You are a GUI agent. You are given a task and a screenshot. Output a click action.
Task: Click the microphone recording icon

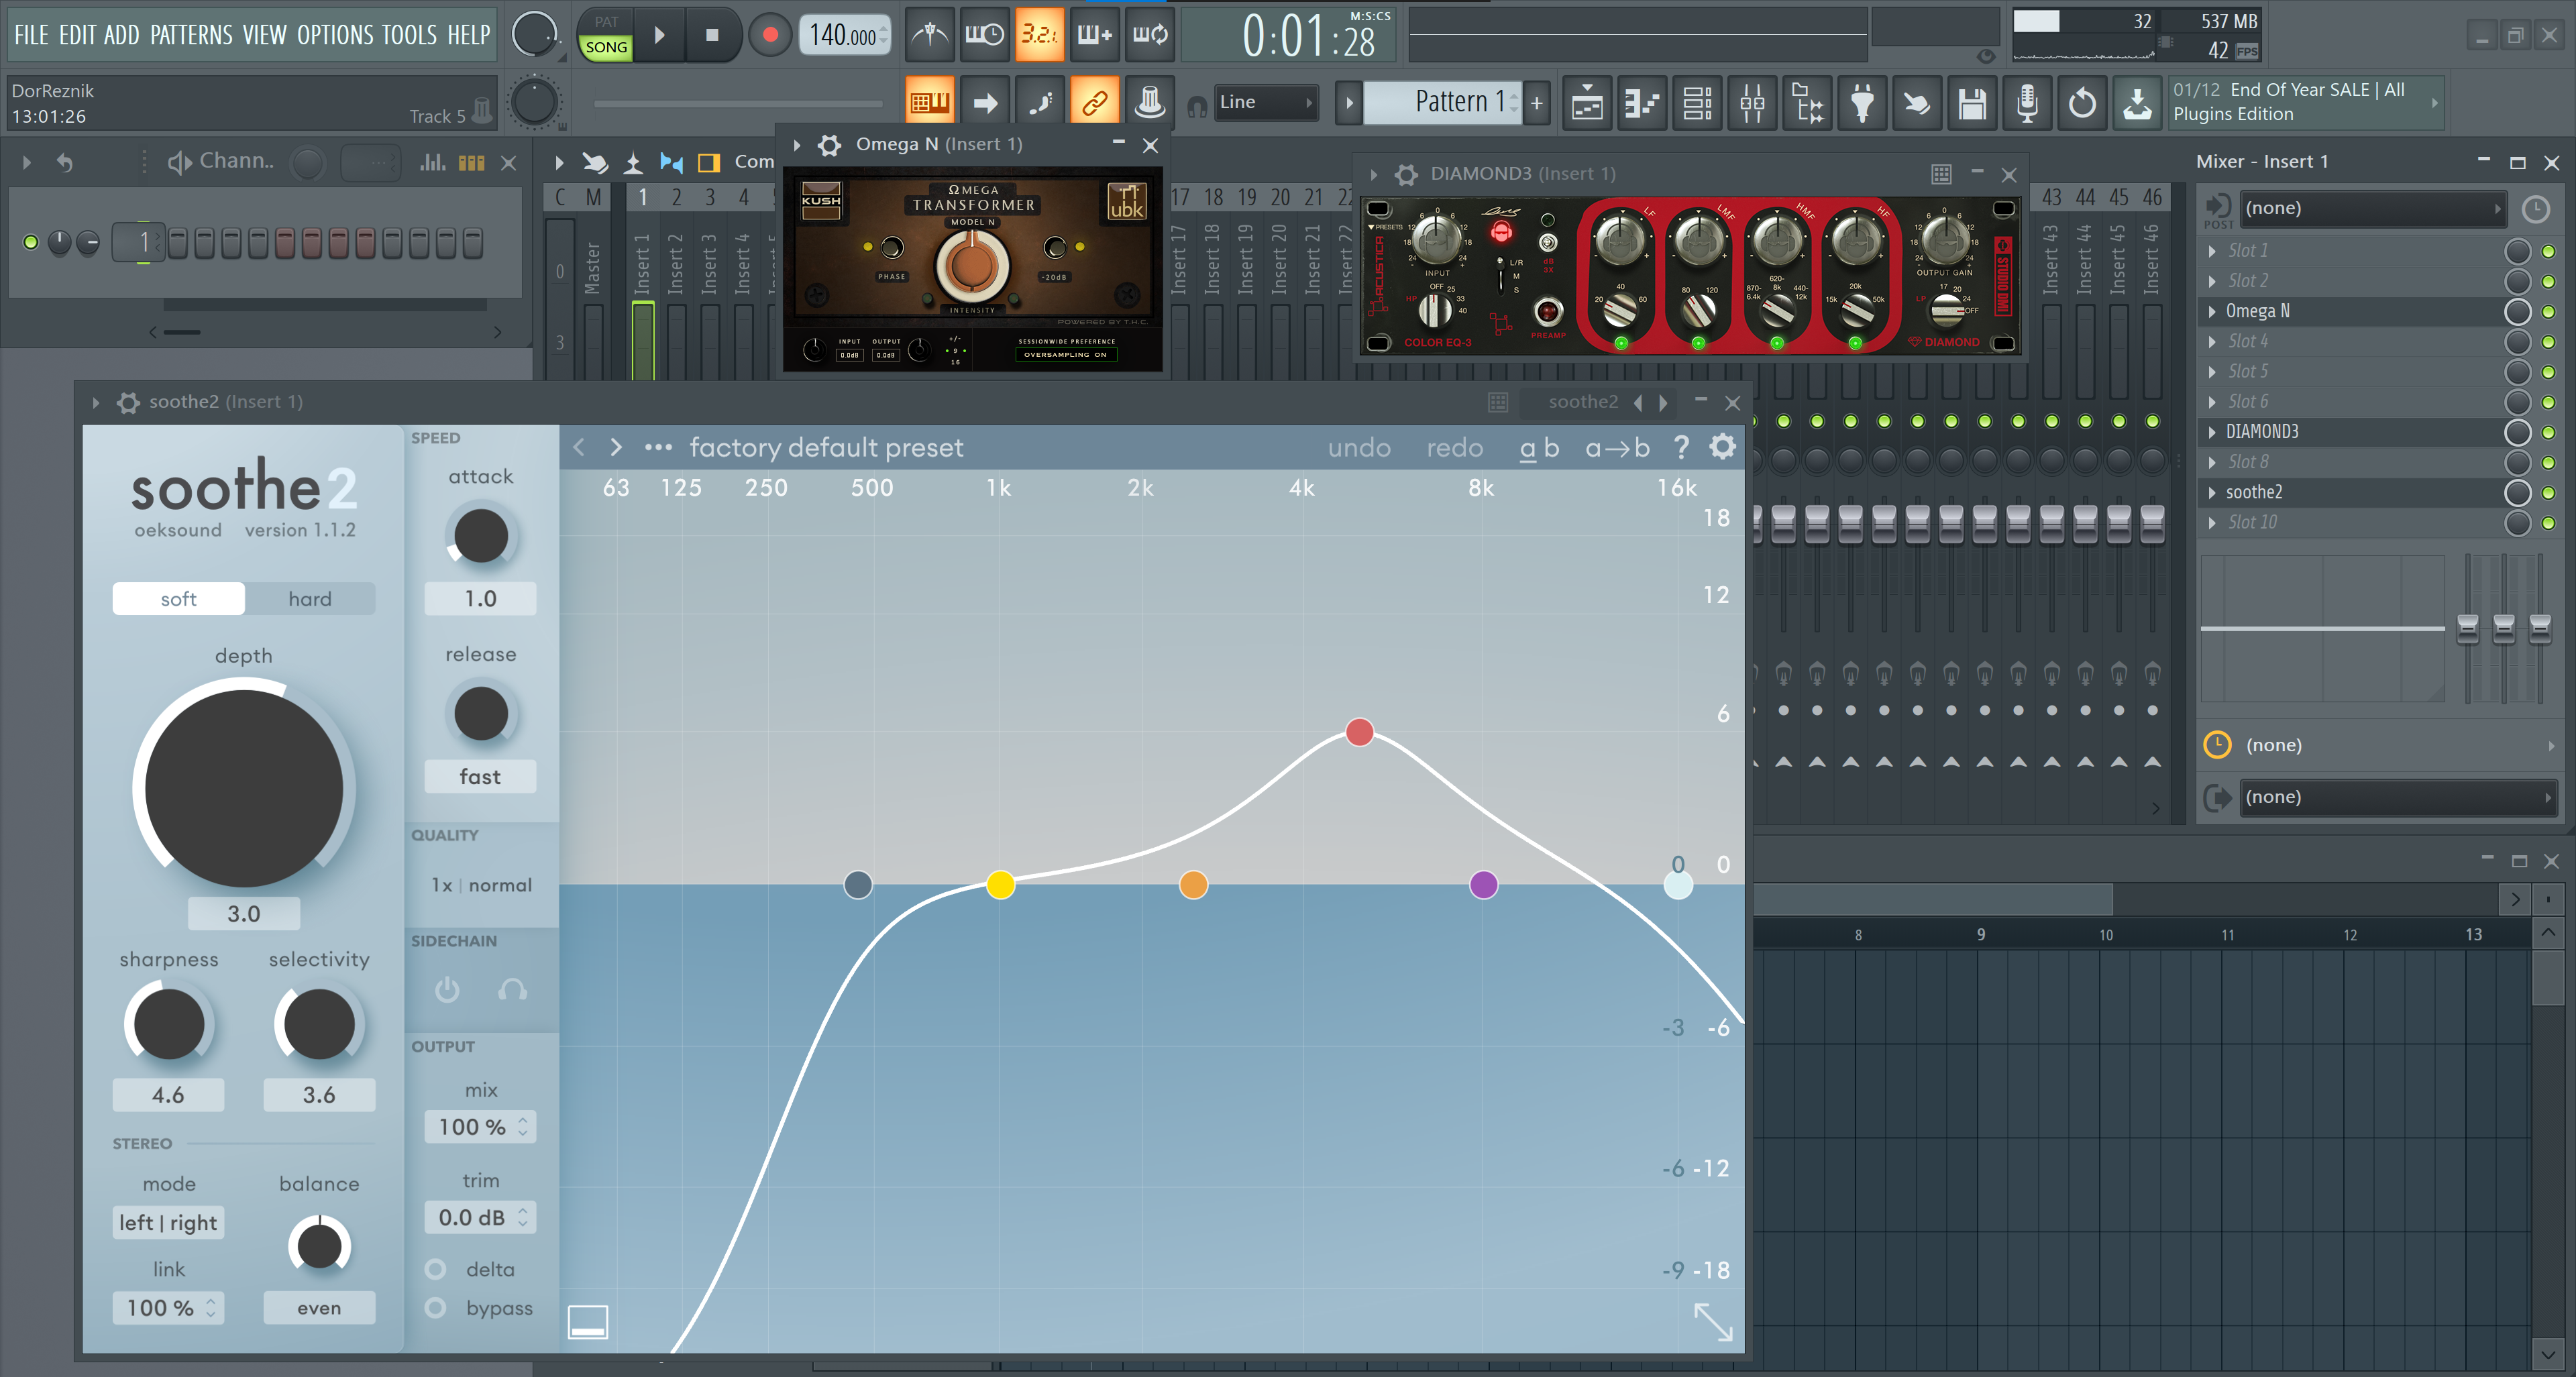coord(2027,103)
